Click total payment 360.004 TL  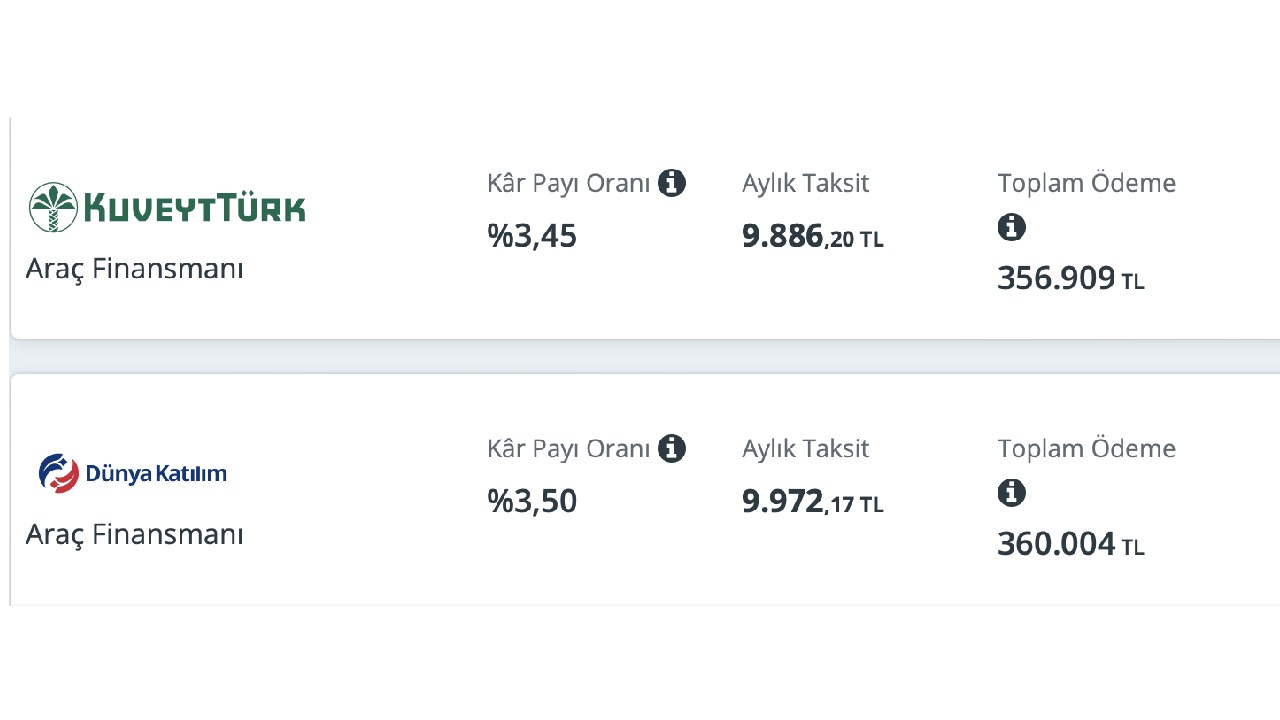[1071, 544]
